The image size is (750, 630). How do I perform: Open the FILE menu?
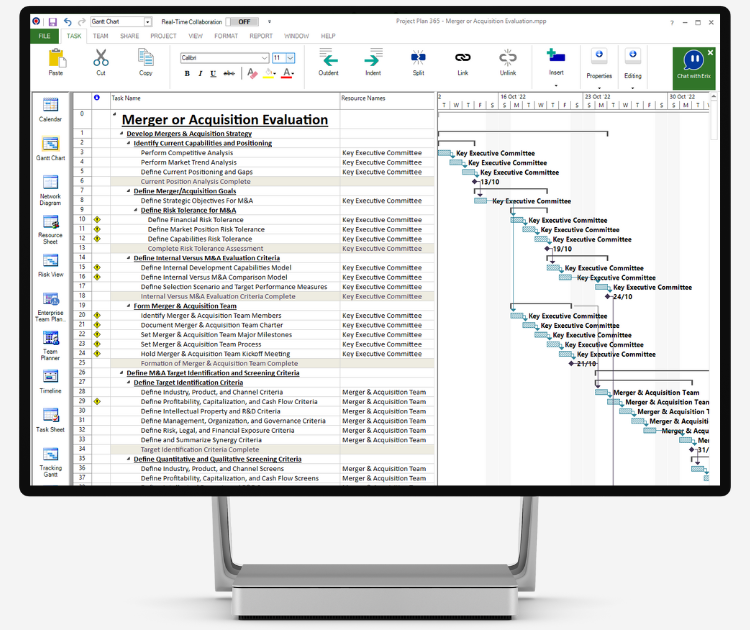click(44, 36)
